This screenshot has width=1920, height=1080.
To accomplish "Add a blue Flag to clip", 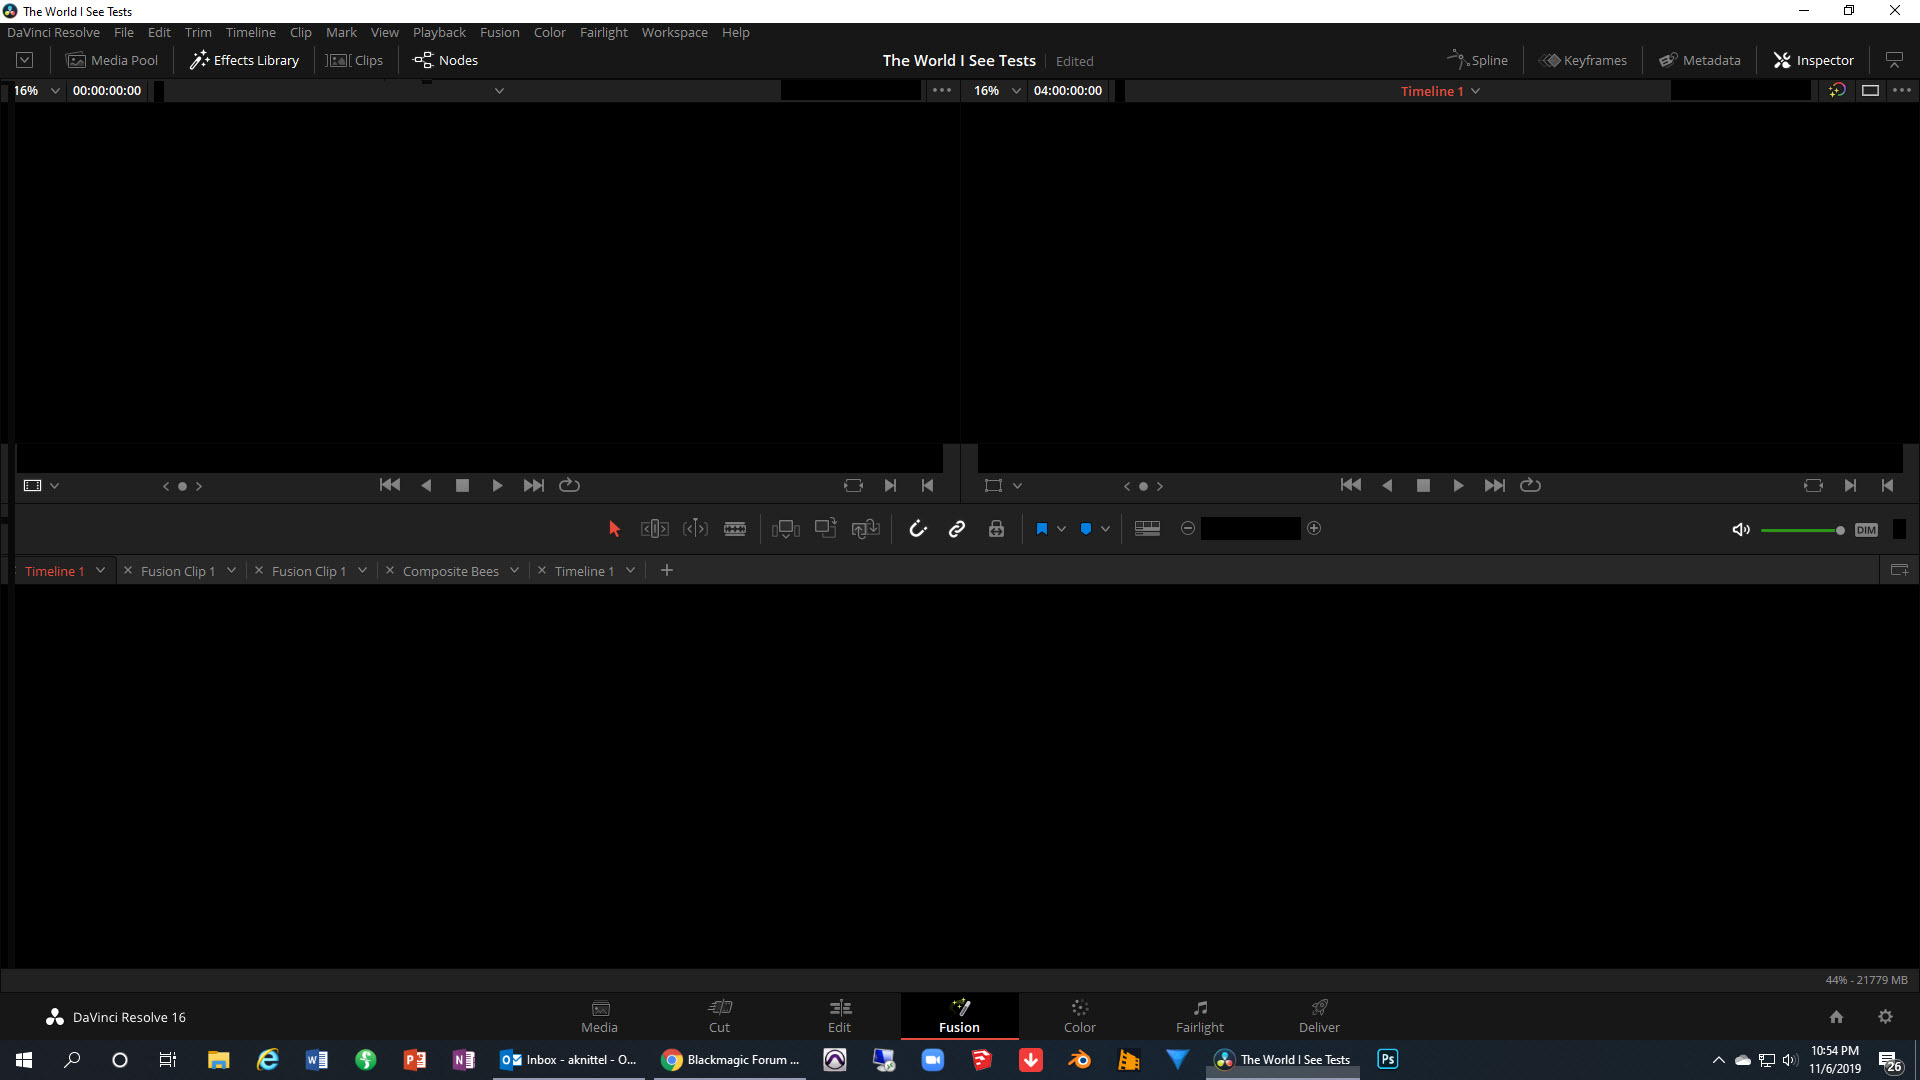I will (1042, 529).
